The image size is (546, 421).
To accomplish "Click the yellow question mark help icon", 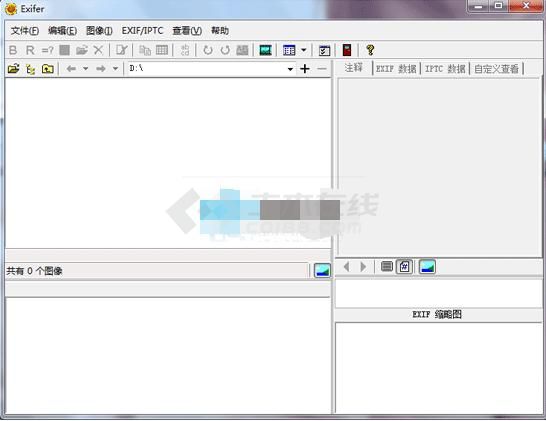I will 370,50.
